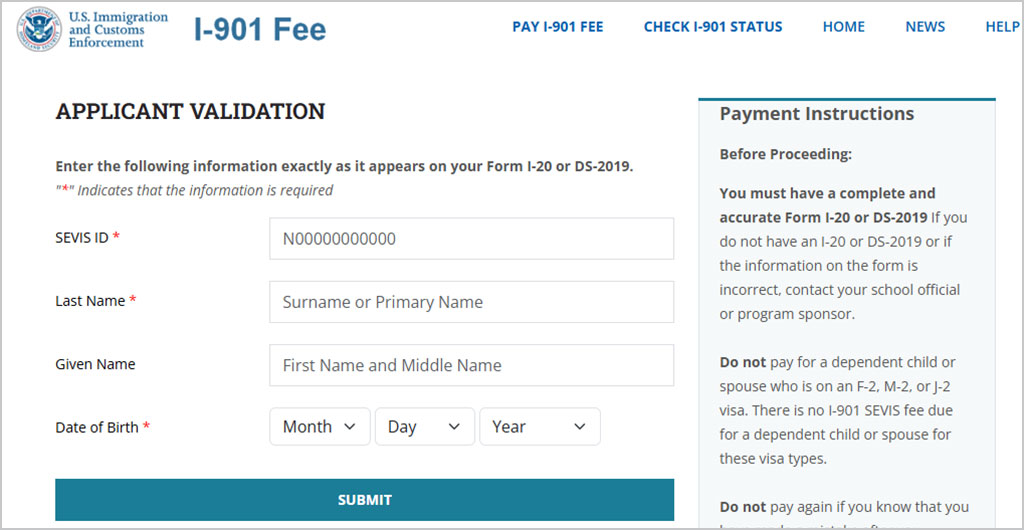Go to CHECK I-901 STATUS page
The height and width of the screenshot is (530, 1024).
click(x=713, y=27)
